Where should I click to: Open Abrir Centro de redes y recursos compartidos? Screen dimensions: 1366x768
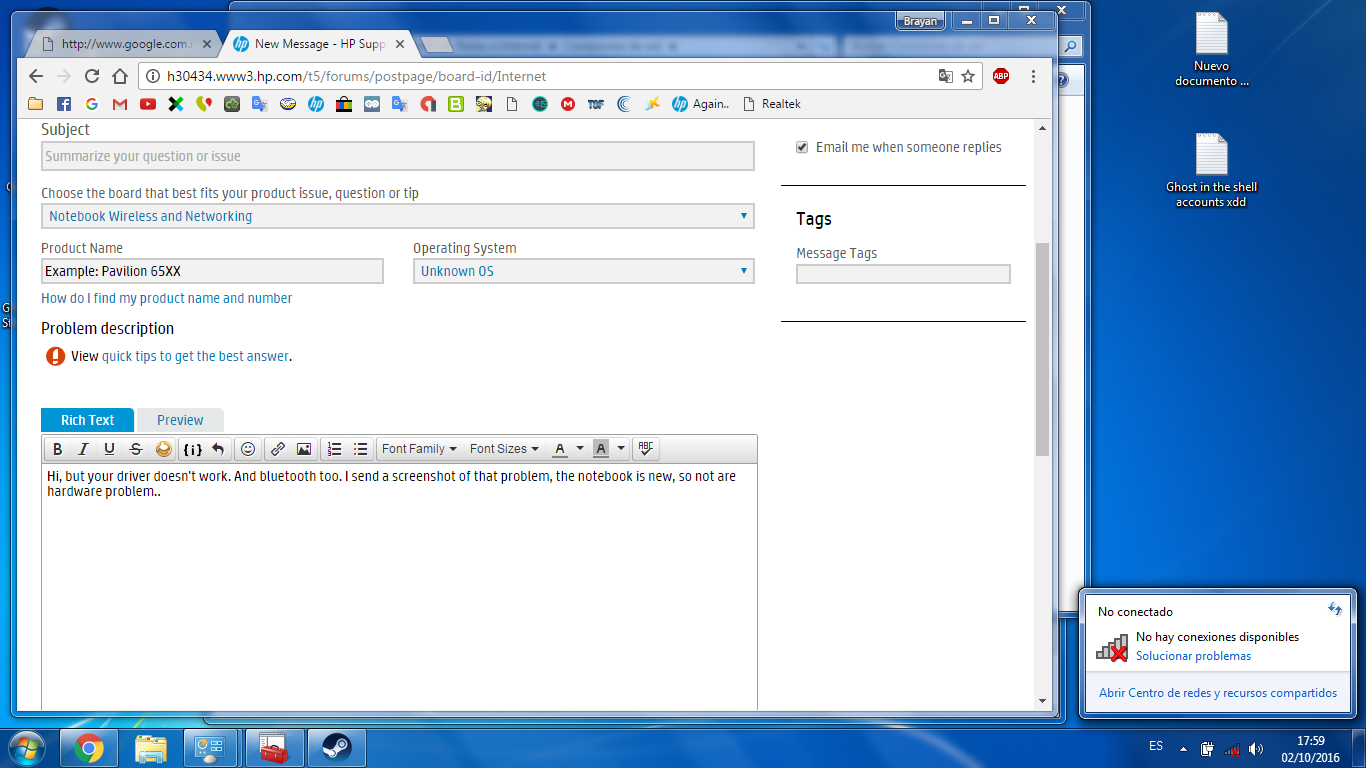point(1218,692)
